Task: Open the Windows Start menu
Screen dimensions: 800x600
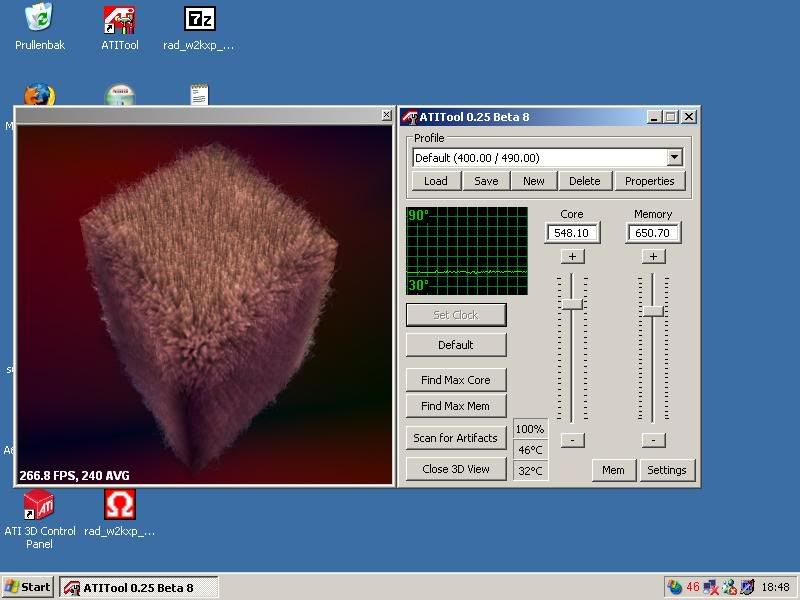Action: click(x=28, y=587)
